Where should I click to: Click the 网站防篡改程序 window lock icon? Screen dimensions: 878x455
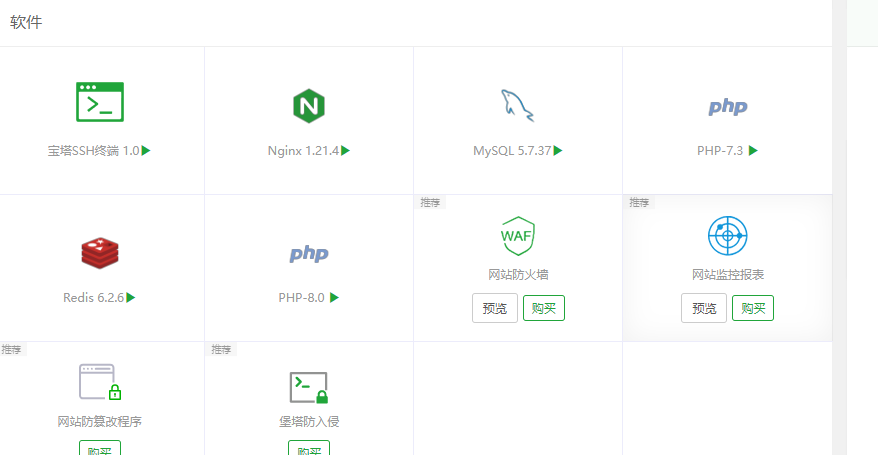[100, 382]
